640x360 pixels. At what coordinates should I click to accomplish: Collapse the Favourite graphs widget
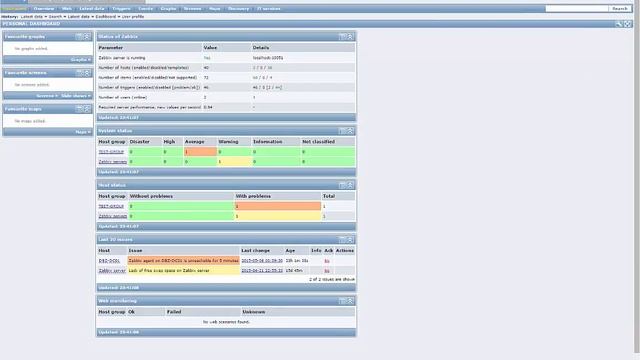click(x=87, y=37)
